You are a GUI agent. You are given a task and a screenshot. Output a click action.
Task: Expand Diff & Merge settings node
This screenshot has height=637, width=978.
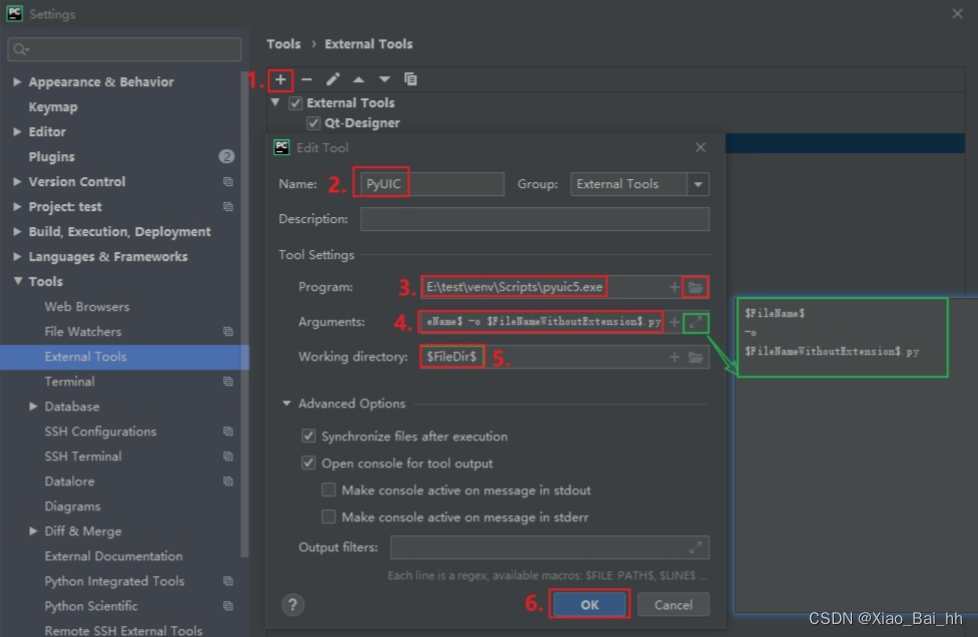point(33,531)
